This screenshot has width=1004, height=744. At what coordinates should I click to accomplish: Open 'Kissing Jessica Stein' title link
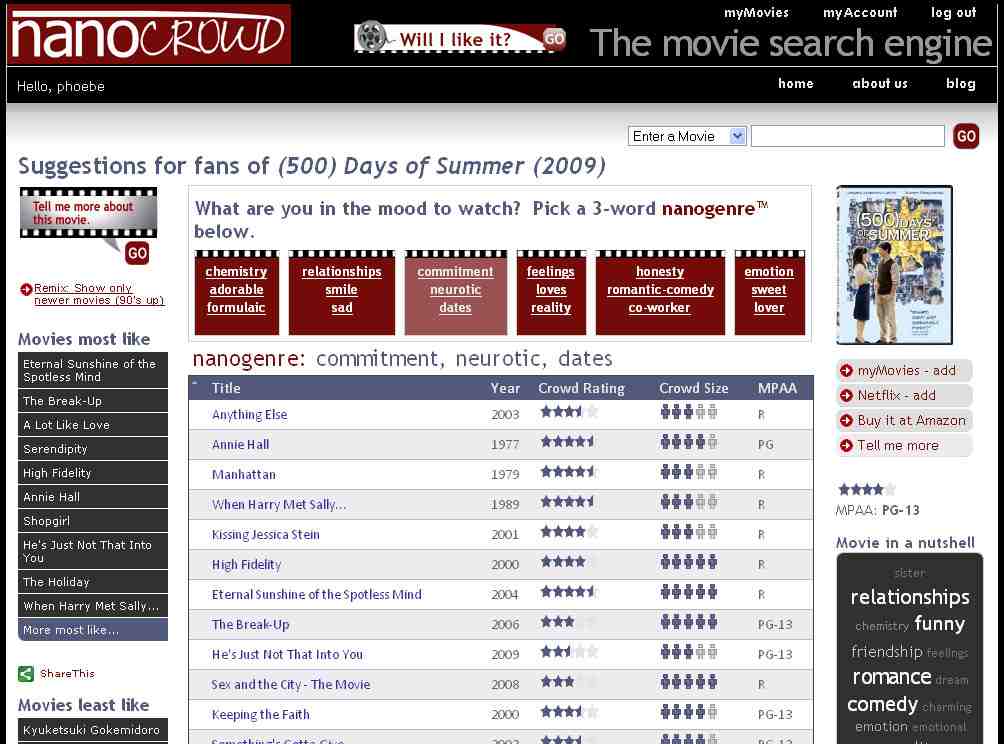266,535
